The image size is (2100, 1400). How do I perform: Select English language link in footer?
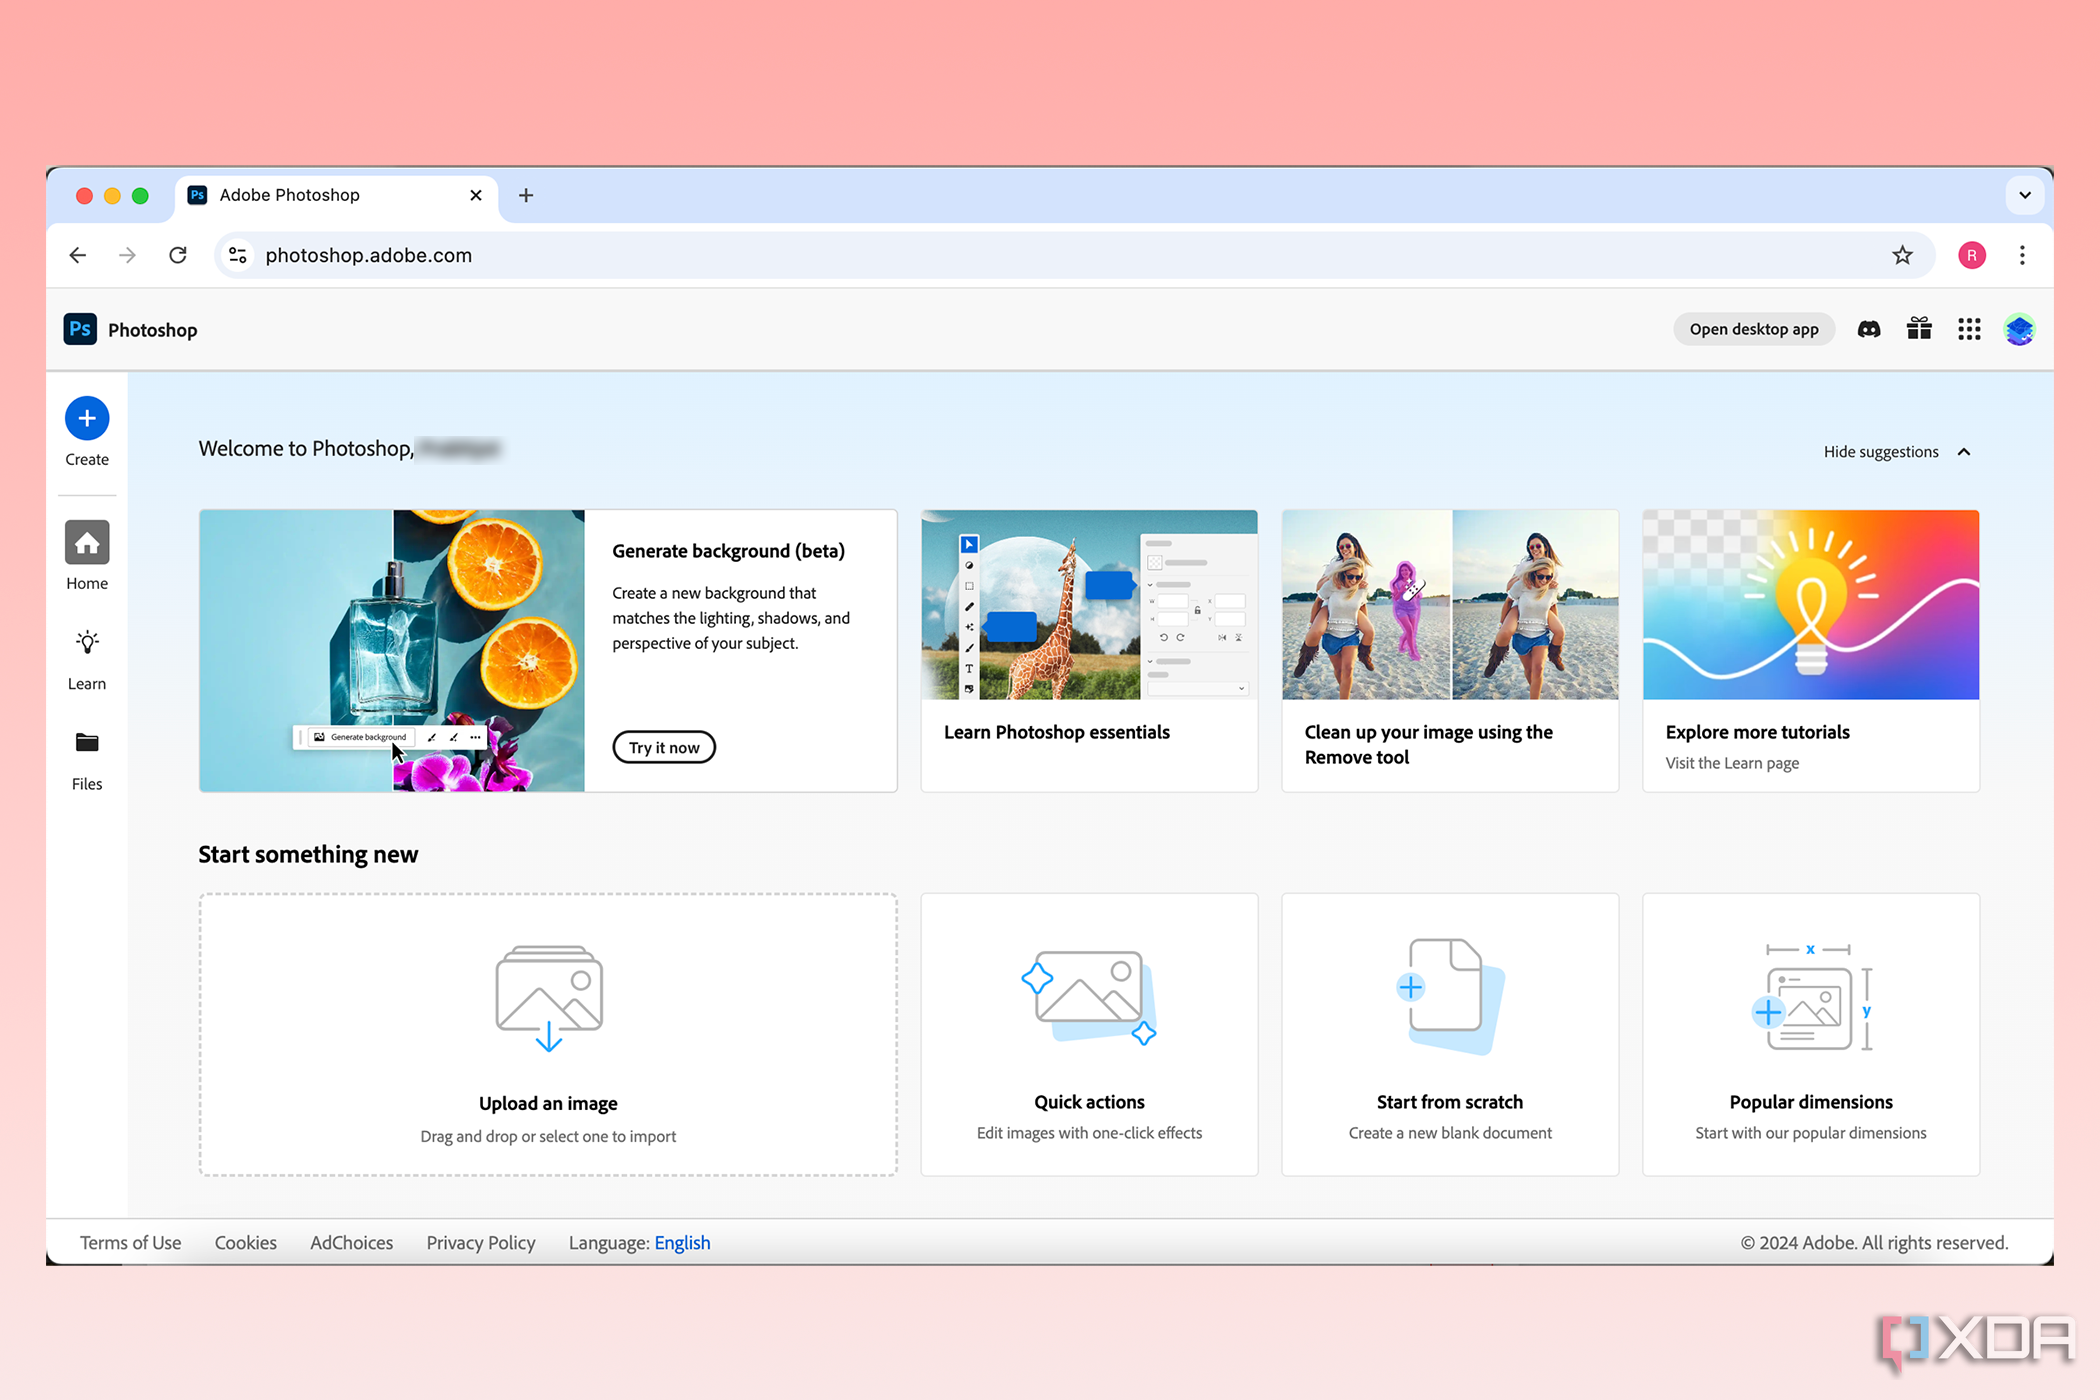[681, 1242]
